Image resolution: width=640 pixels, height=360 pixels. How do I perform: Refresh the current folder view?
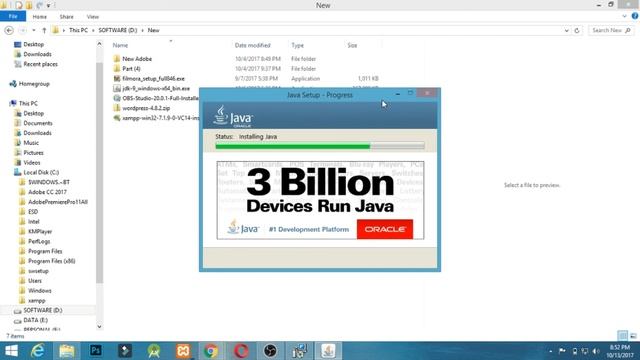tap(577, 30)
